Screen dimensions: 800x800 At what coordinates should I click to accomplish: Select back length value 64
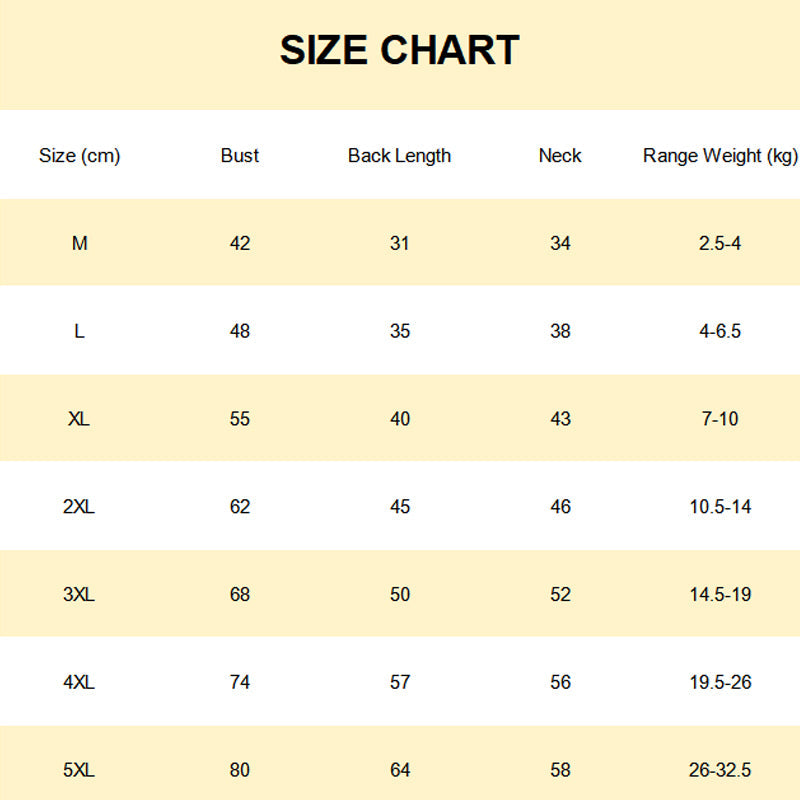pyautogui.click(x=400, y=770)
